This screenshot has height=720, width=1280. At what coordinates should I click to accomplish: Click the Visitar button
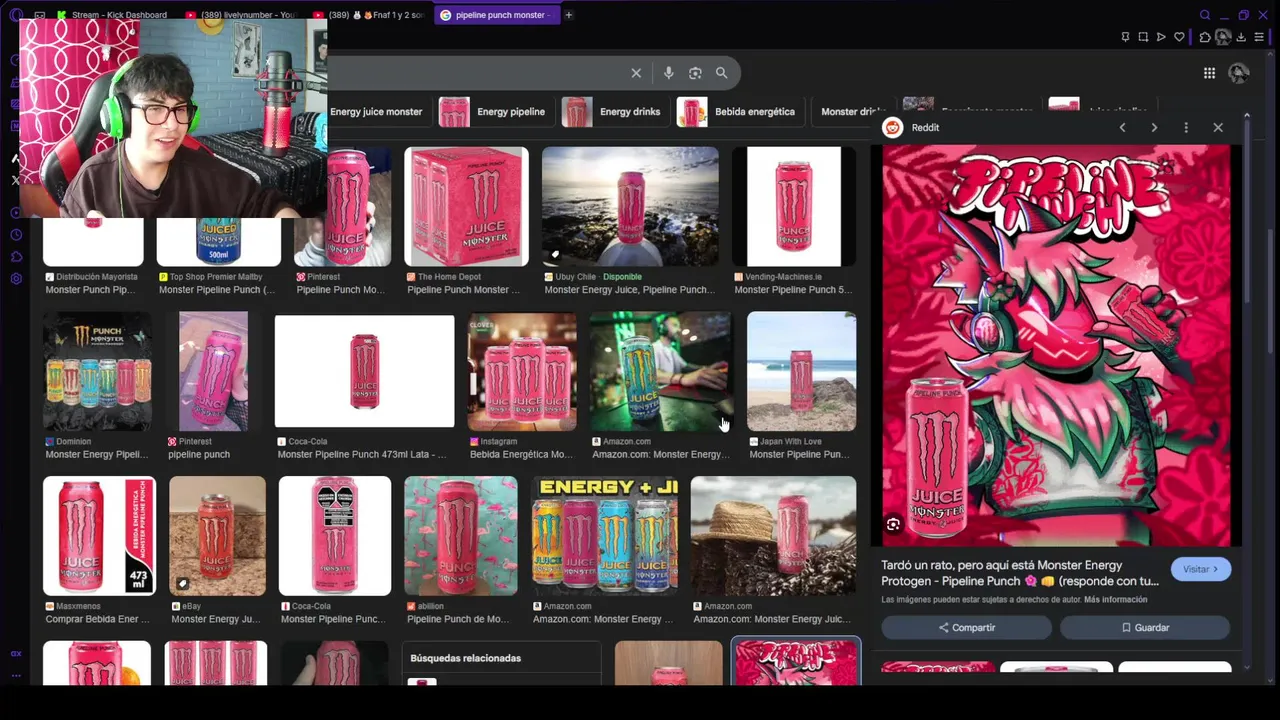pos(1200,569)
